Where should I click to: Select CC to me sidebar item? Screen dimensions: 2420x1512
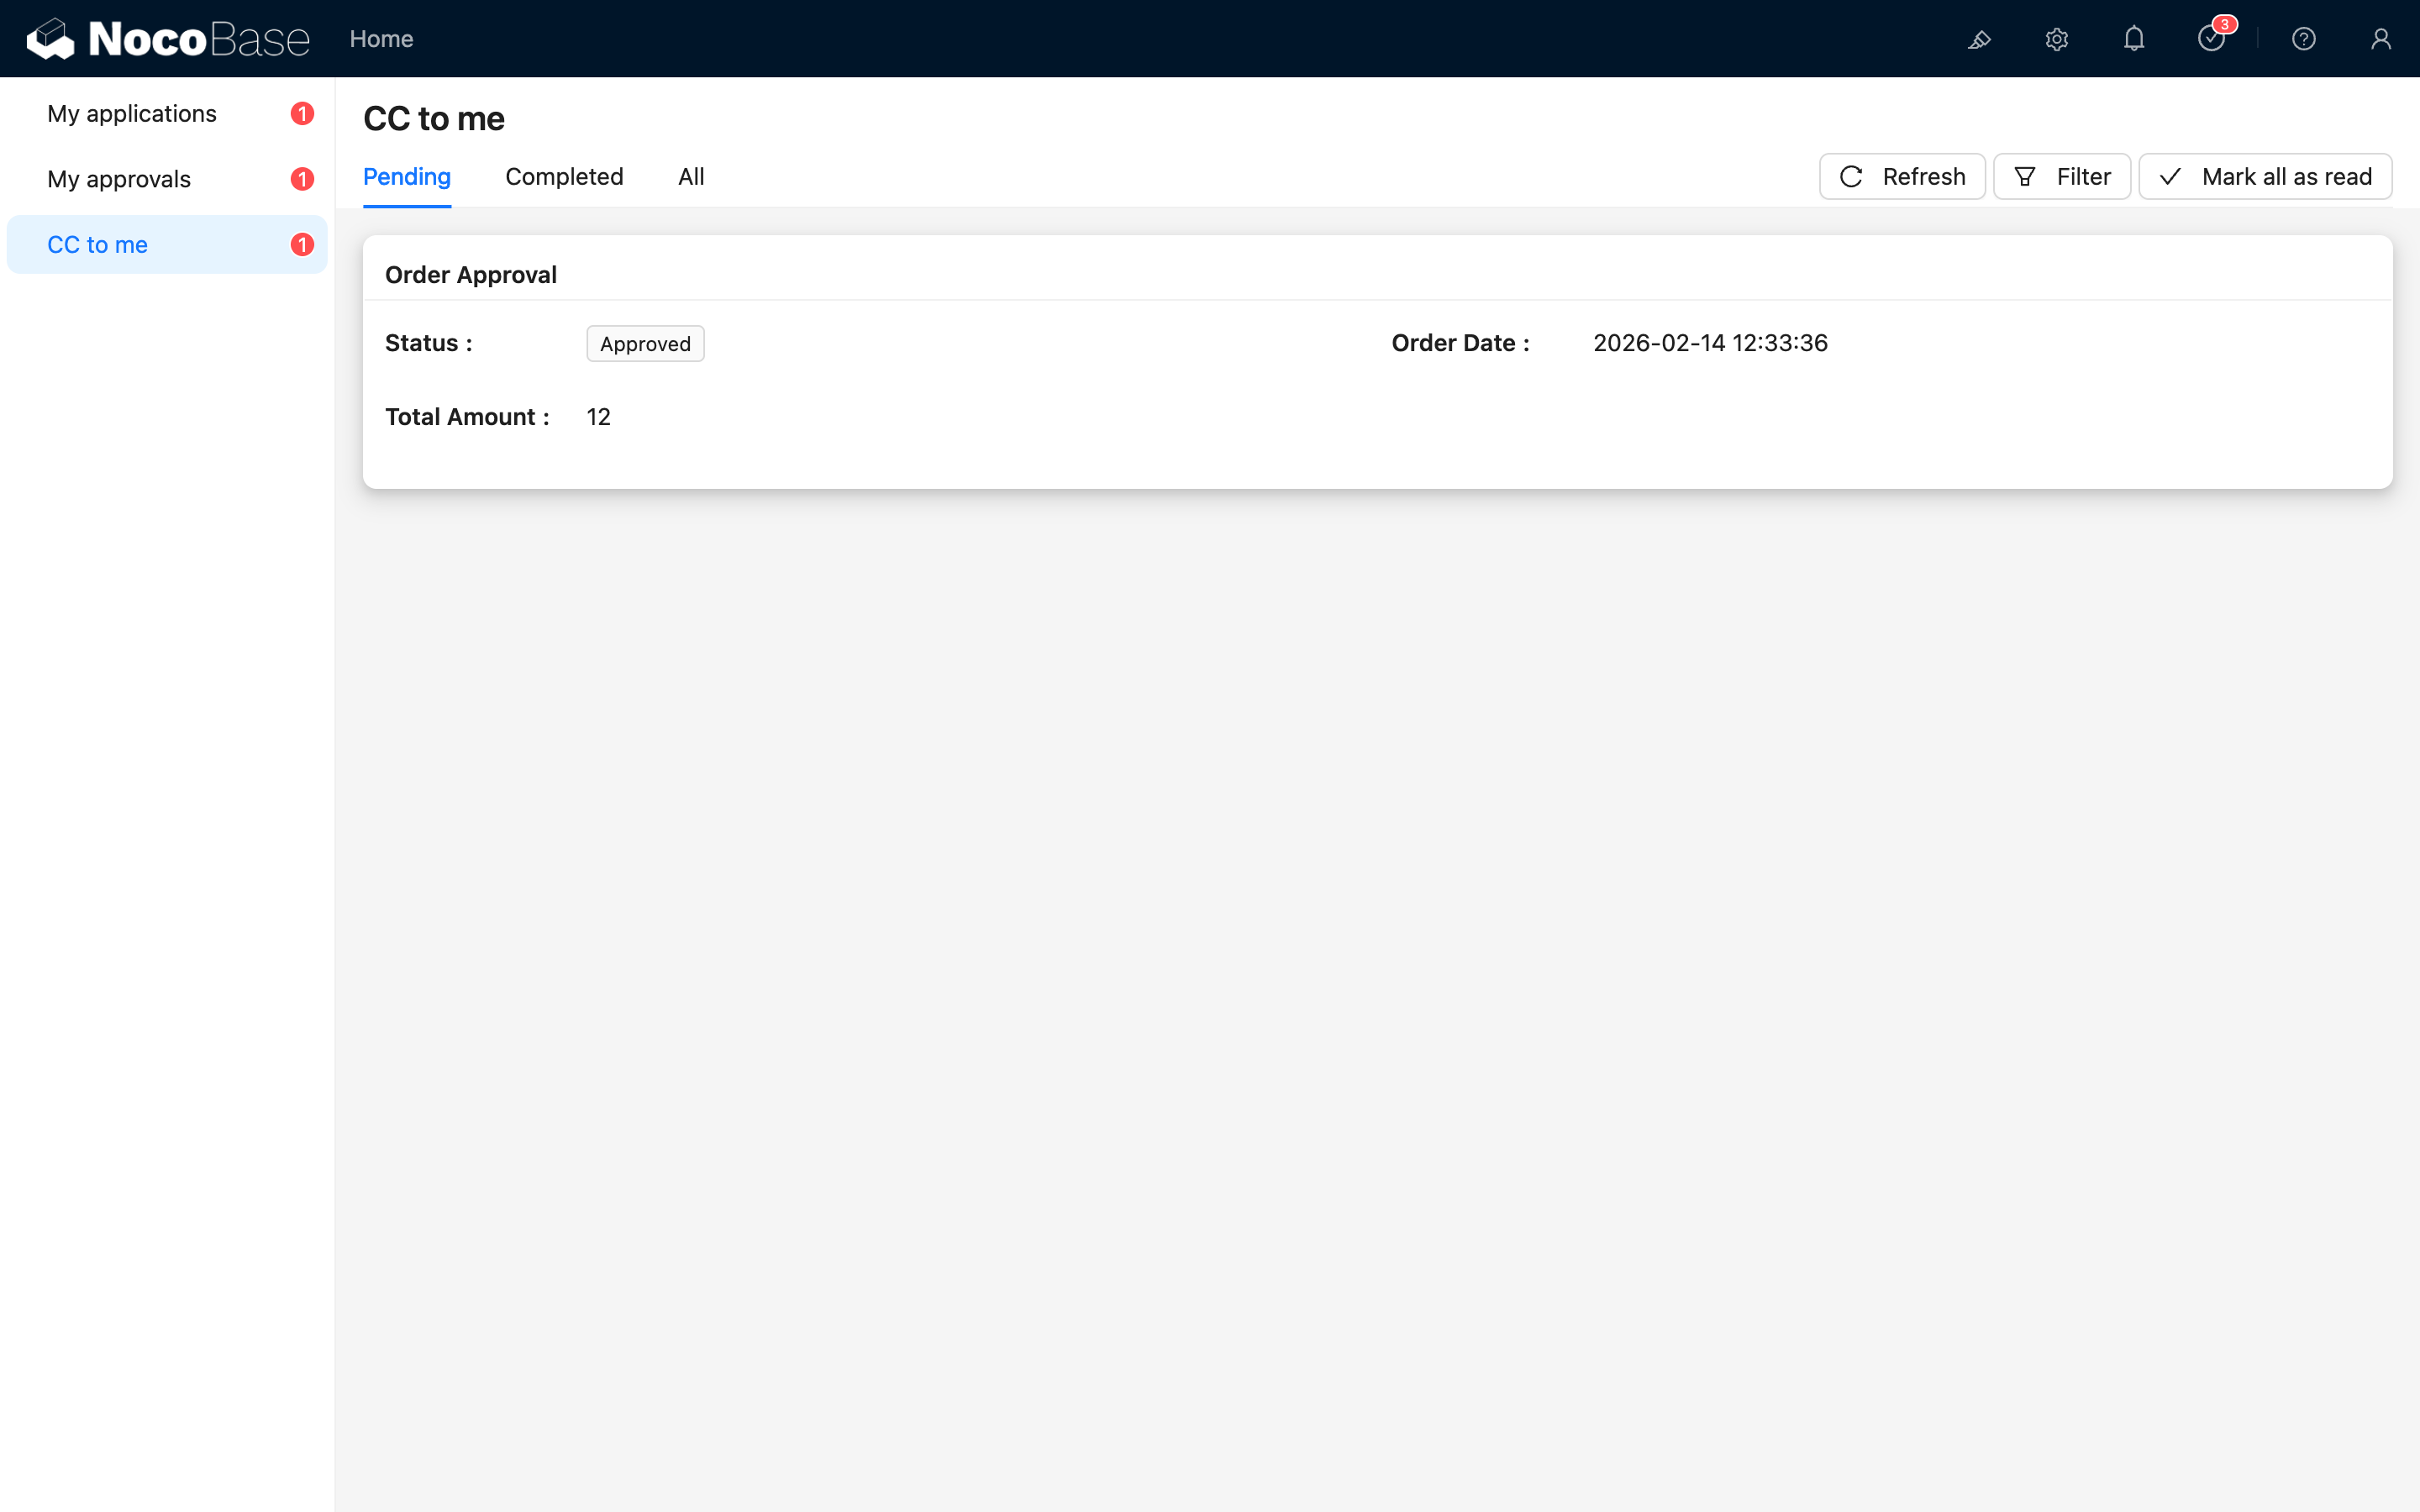[x=98, y=245]
